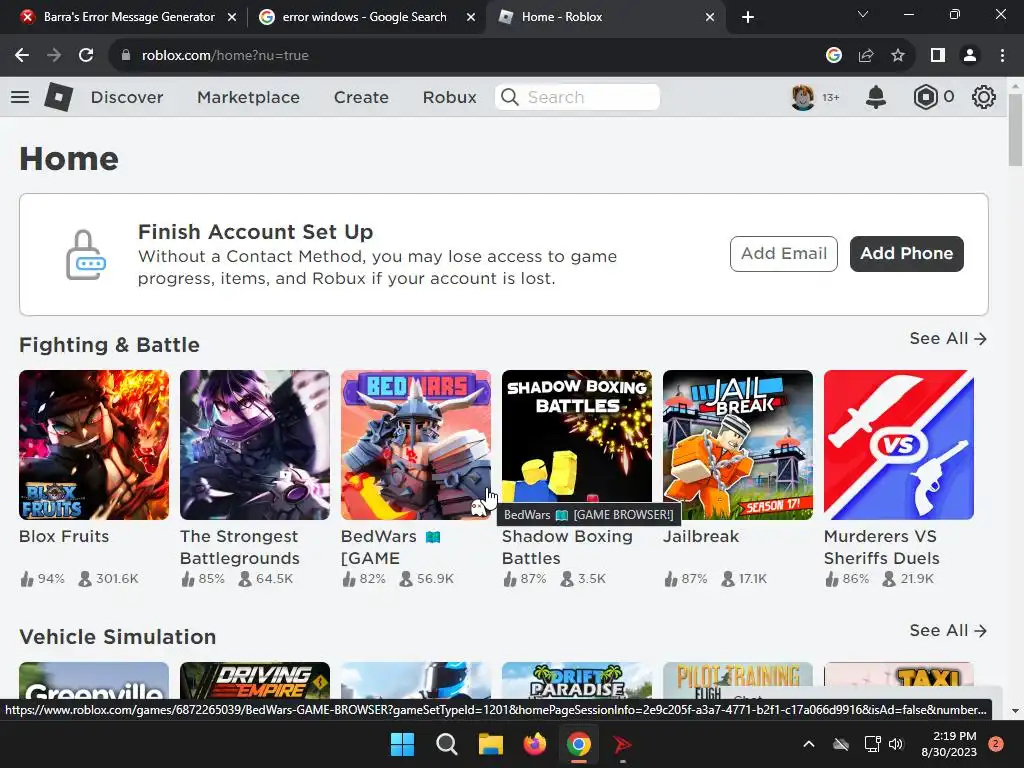The width and height of the screenshot is (1024, 768).
Task: View site info via the padlock
Action: 126,56
